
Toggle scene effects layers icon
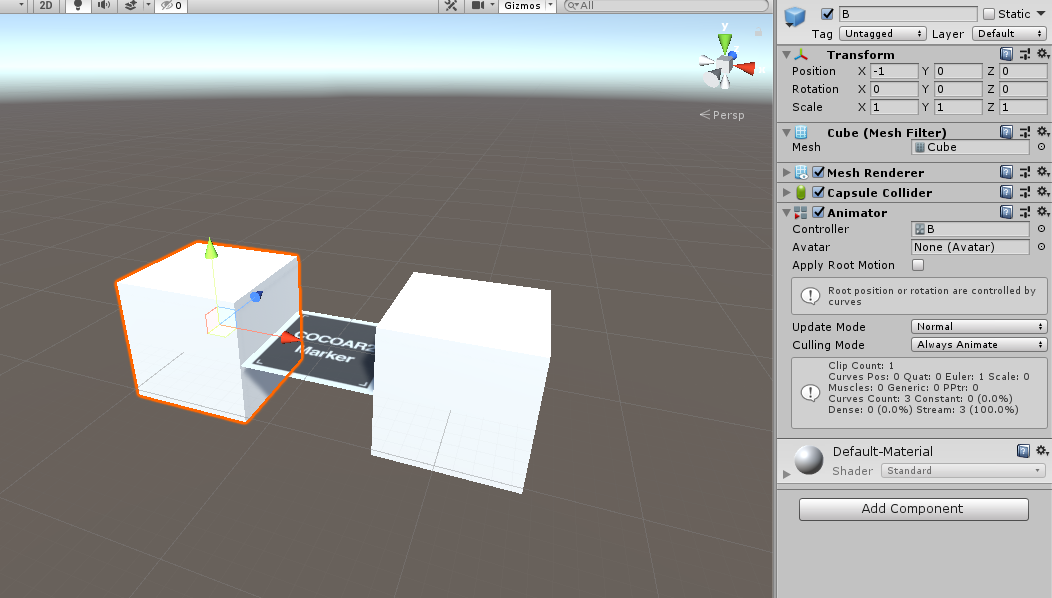pos(131,5)
